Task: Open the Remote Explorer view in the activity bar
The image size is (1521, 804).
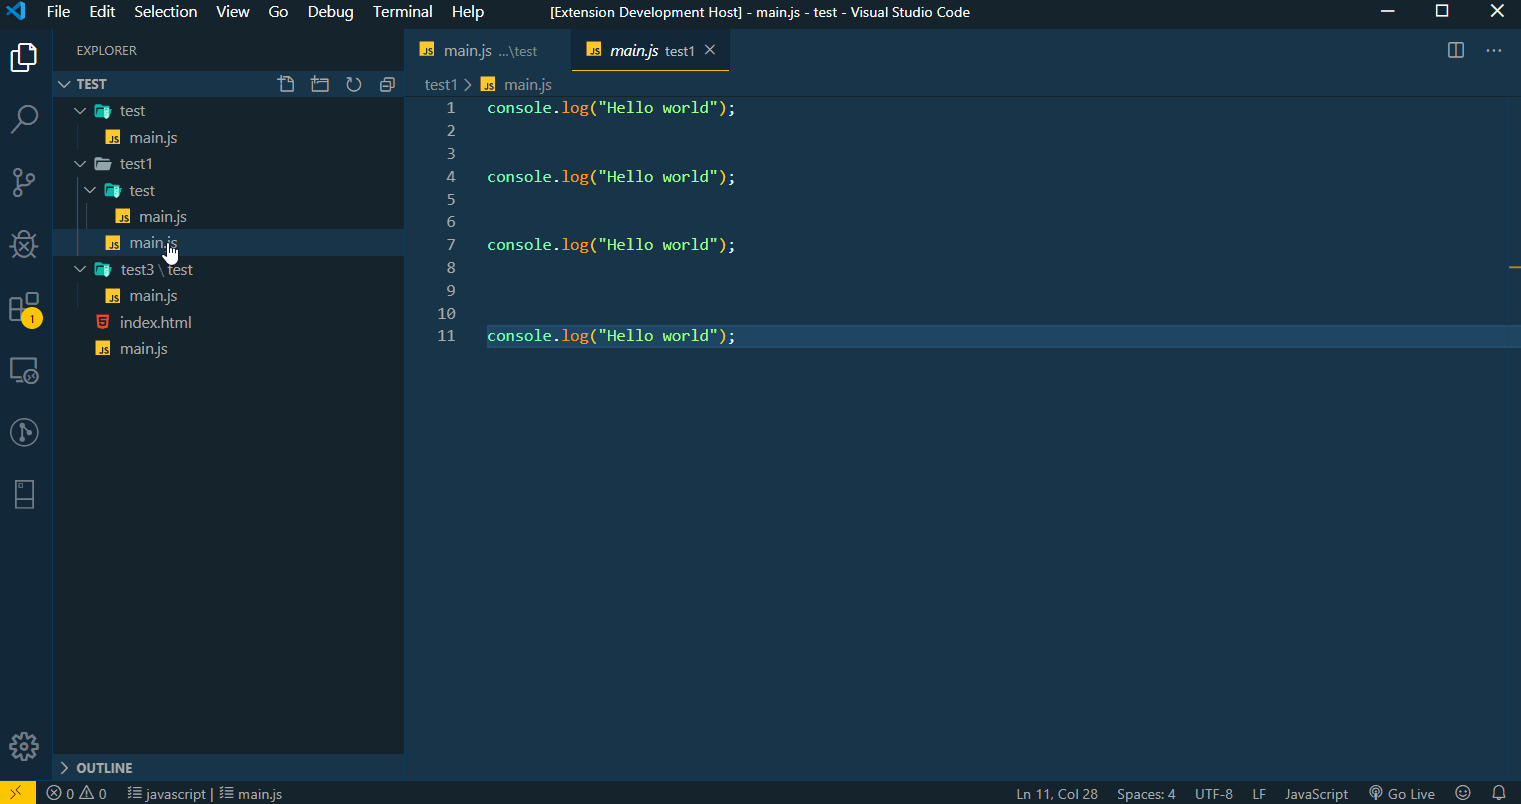Action: pos(24,370)
